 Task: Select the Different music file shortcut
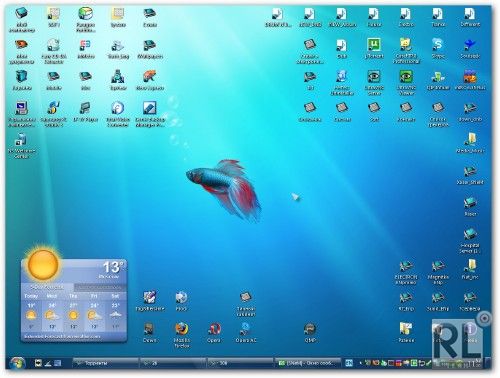click(x=470, y=17)
